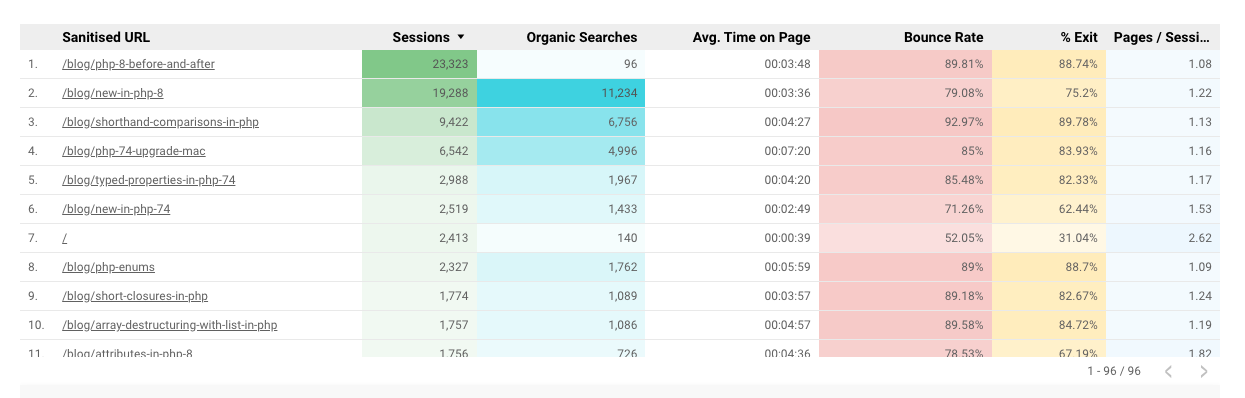The image size is (1245, 398).
Task: Select the Pages / Session column header
Action: (1161, 37)
